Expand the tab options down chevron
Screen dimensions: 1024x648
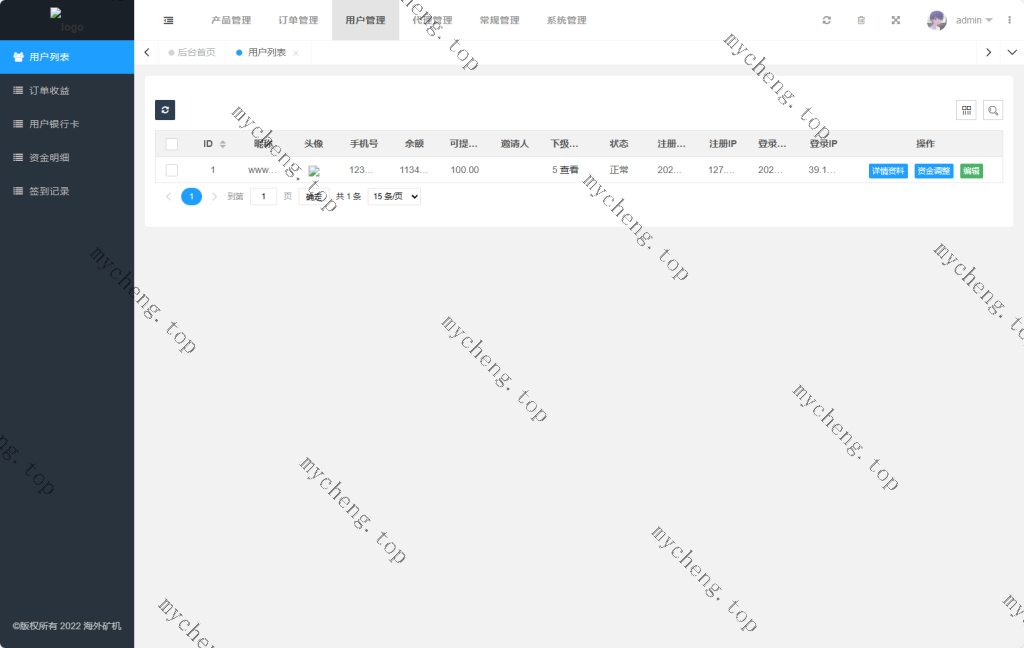point(1012,52)
